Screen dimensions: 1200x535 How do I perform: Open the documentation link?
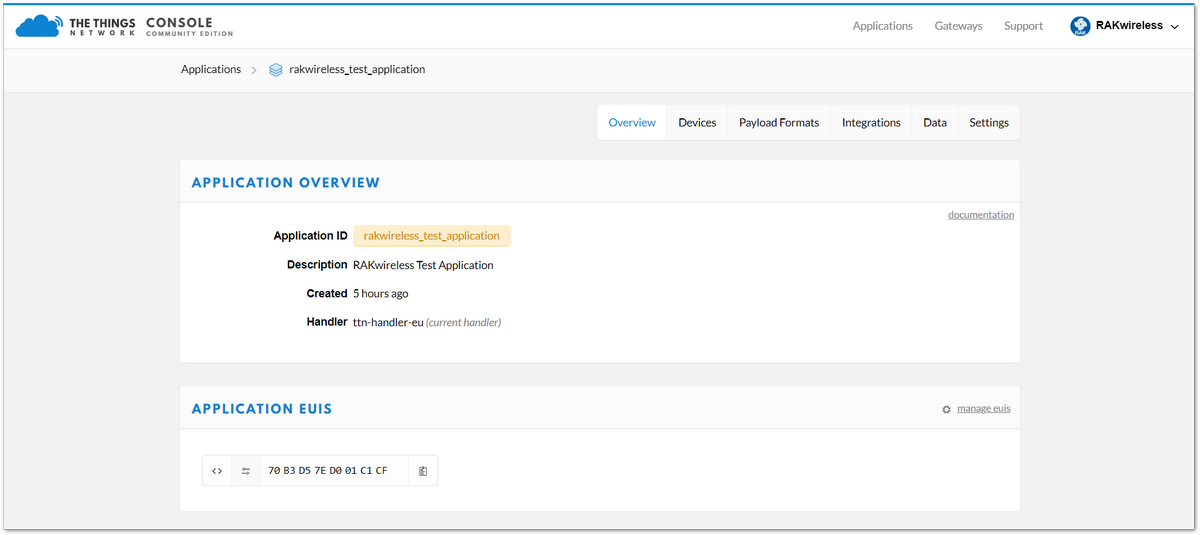[981, 215]
